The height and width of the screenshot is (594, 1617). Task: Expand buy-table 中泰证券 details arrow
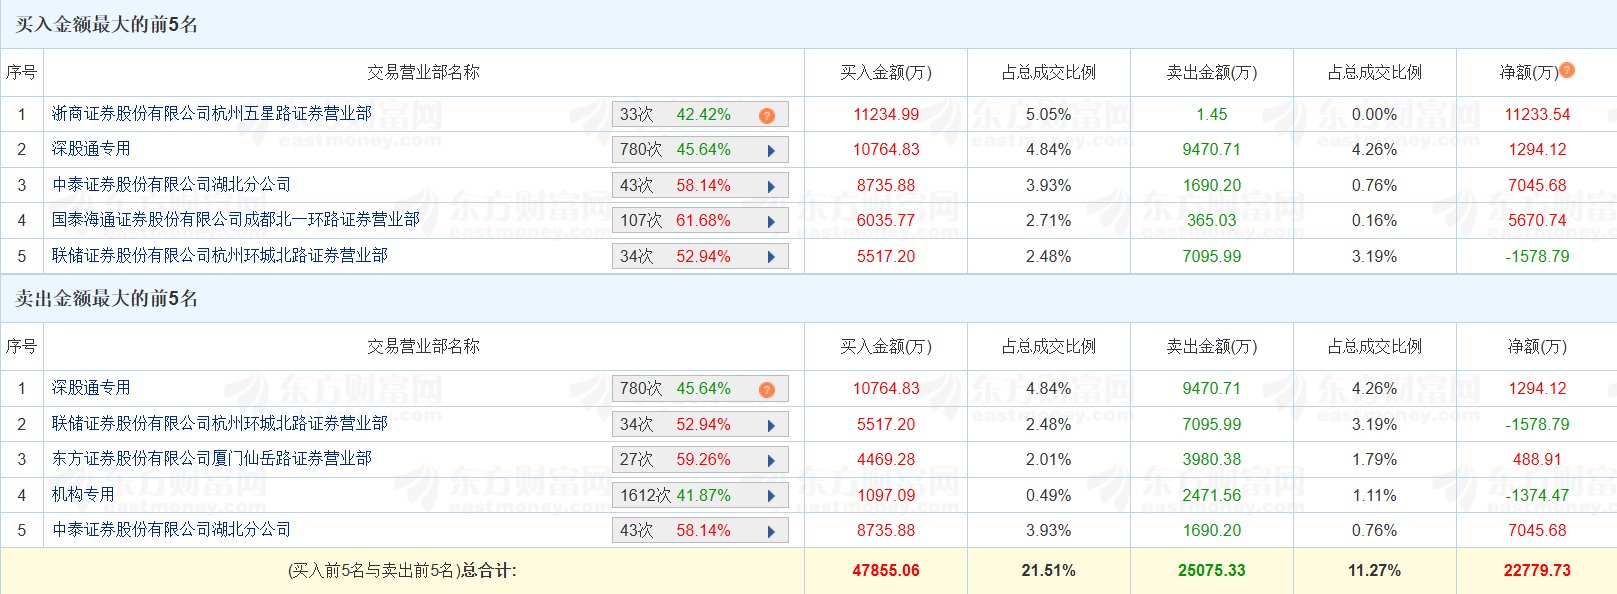point(771,186)
